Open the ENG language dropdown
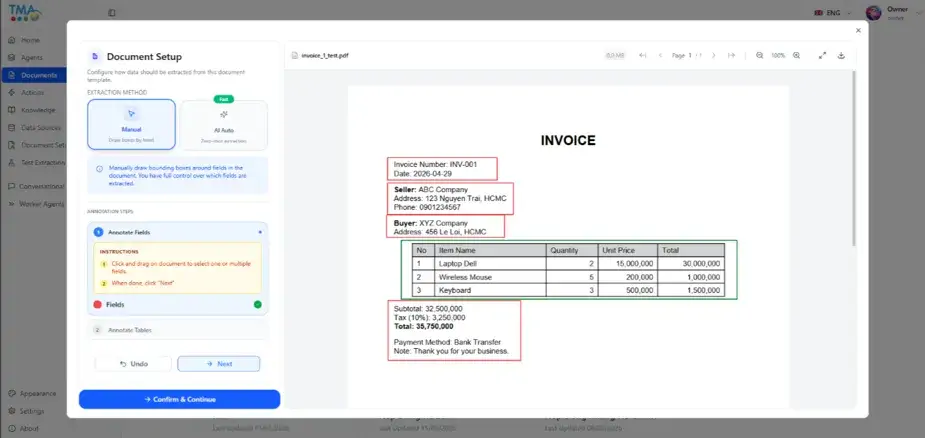The width and height of the screenshot is (925, 438). pos(833,12)
